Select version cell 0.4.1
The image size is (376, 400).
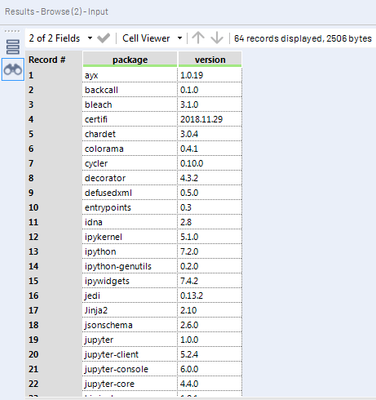pos(210,148)
